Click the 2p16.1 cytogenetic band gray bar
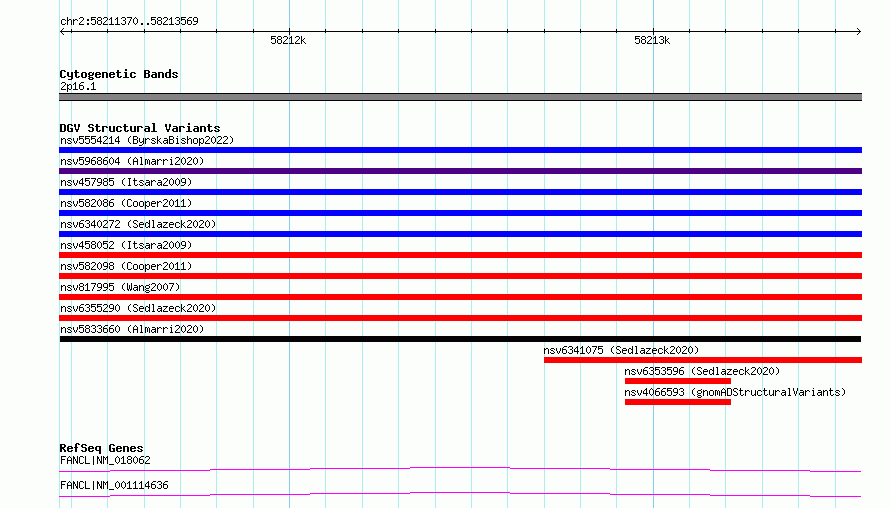Viewport: 890px width, 508px height. click(x=460, y=97)
